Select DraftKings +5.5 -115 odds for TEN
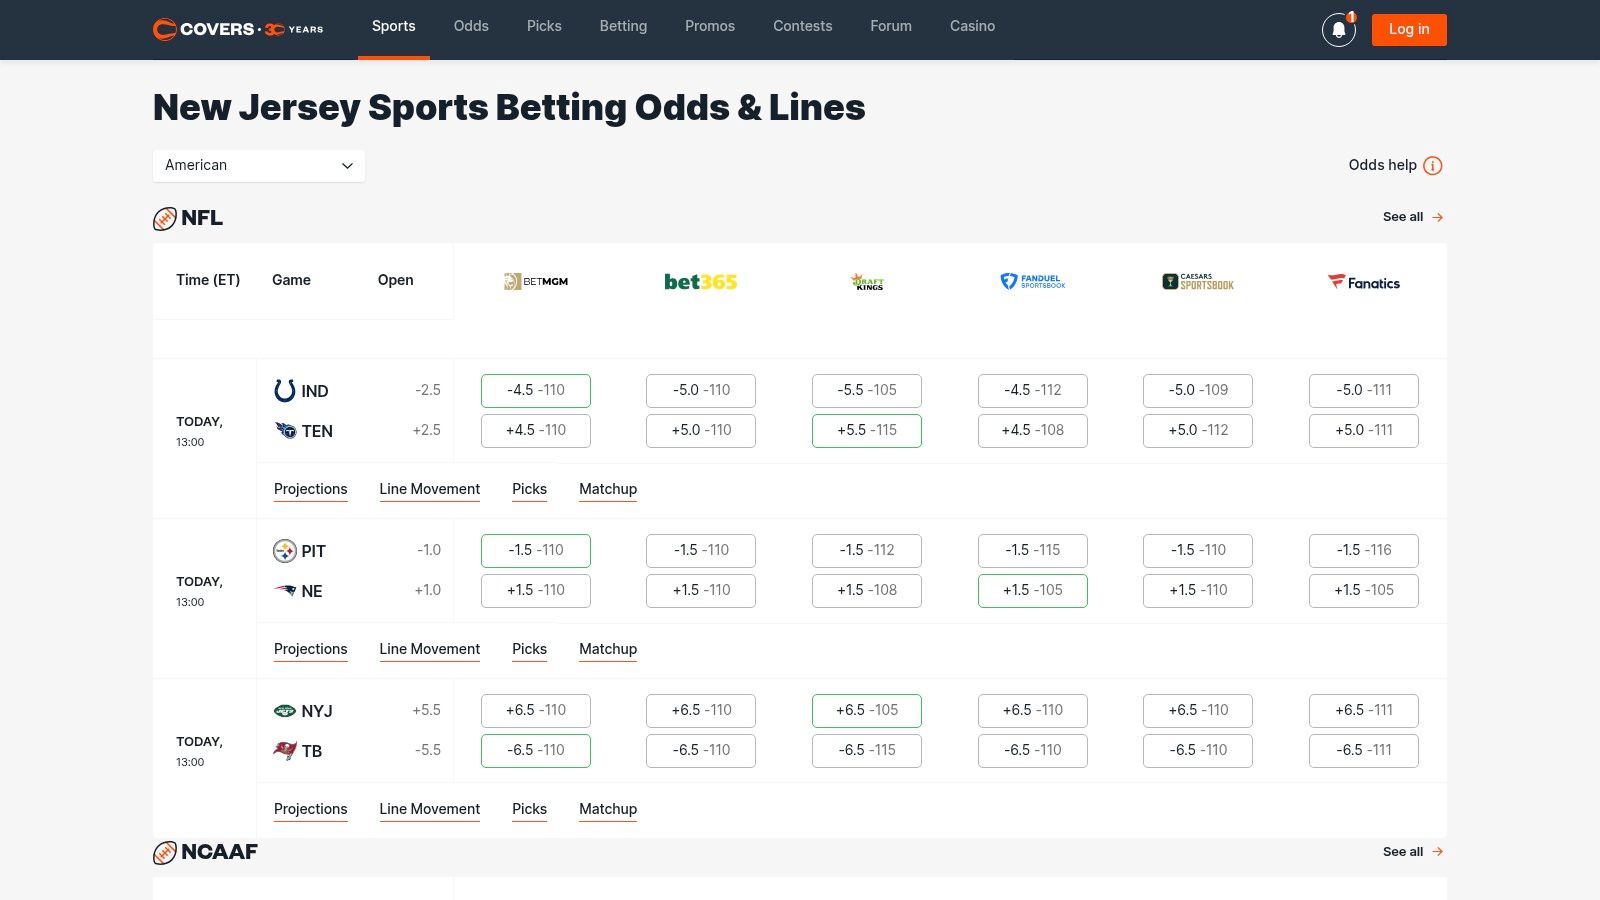Image resolution: width=1600 pixels, height=900 pixels. click(866, 430)
